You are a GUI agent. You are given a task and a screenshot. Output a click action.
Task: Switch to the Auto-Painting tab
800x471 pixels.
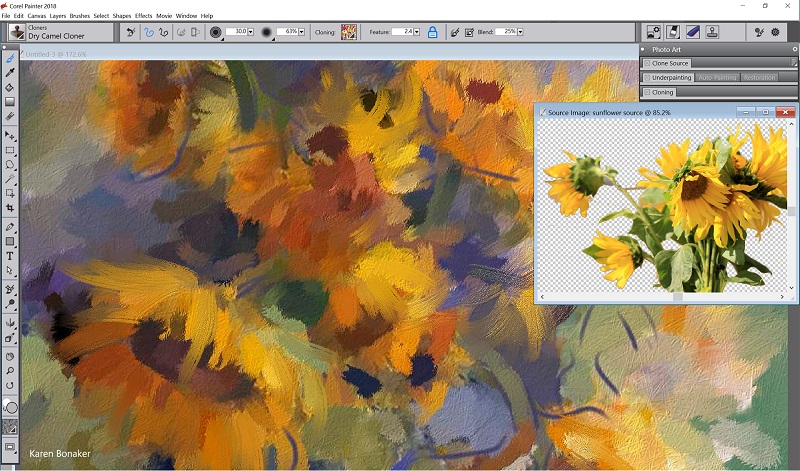[x=717, y=77]
